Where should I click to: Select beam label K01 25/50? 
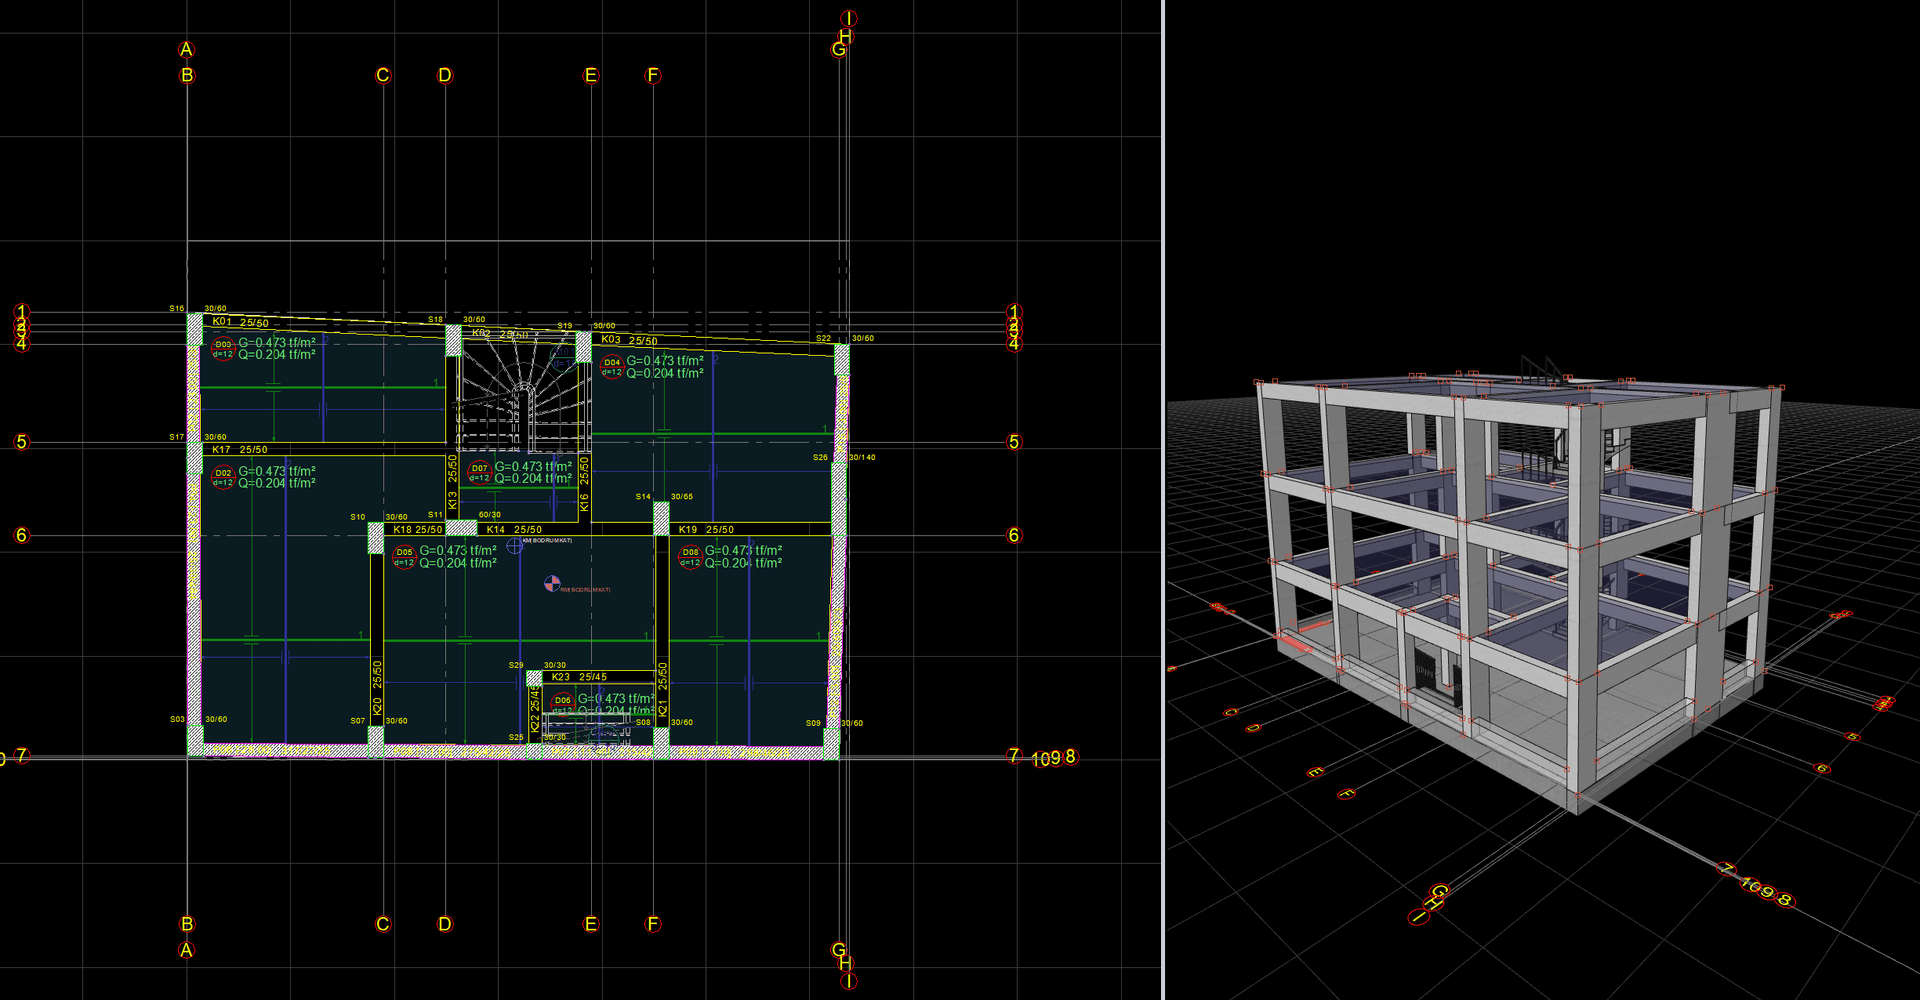point(240,322)
